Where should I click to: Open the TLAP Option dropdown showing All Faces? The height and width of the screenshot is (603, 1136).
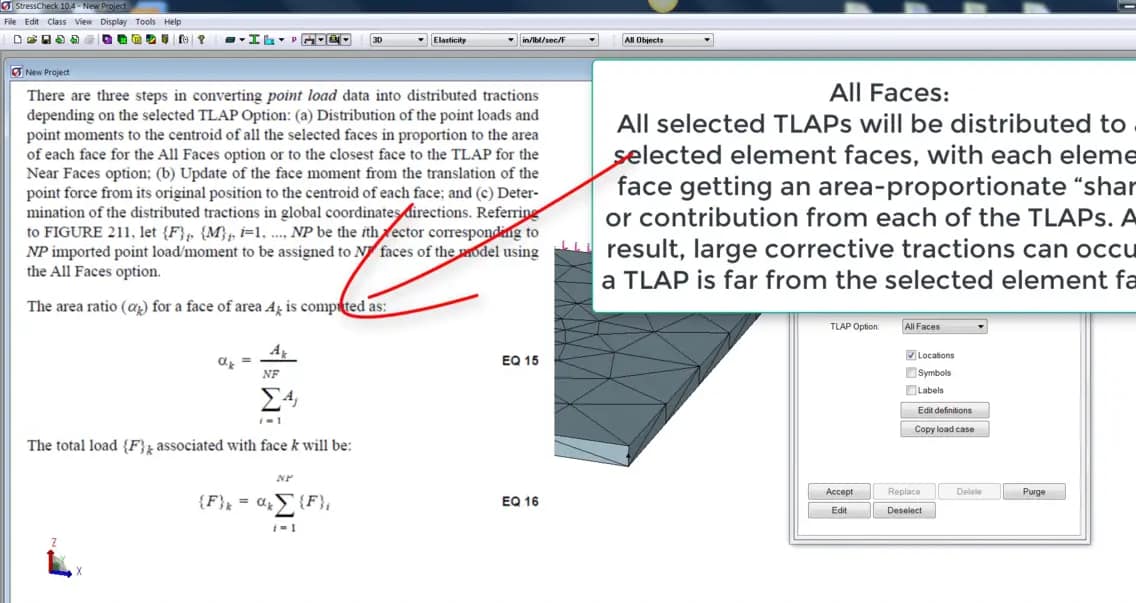pyautogui.click(x=944, y=325)
